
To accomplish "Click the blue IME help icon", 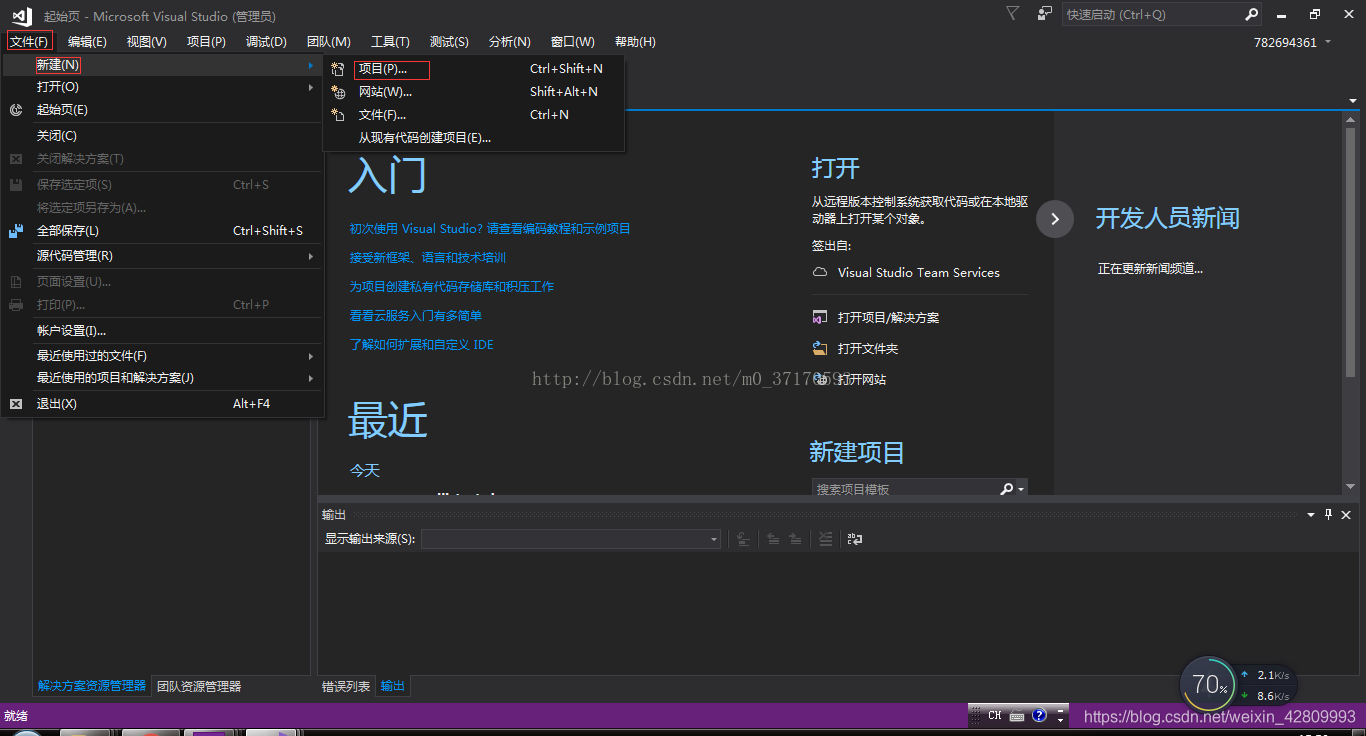I will pos(1039,716).
